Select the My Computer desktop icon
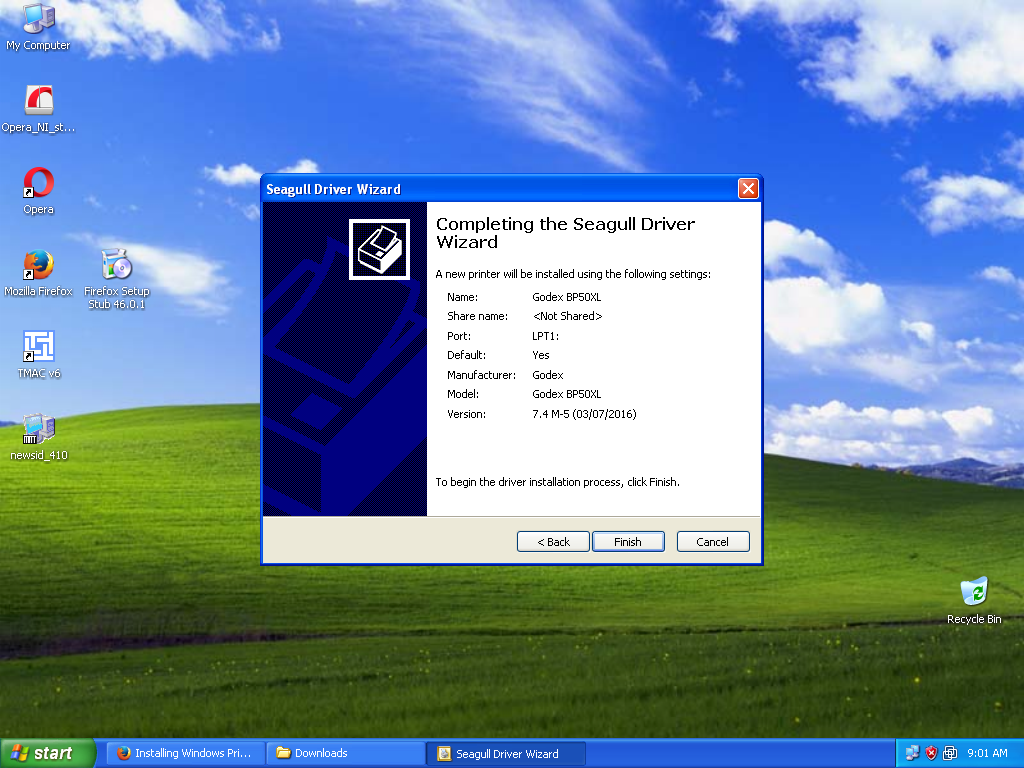Viewport: 1024px width, 768px height. point(38,27)
